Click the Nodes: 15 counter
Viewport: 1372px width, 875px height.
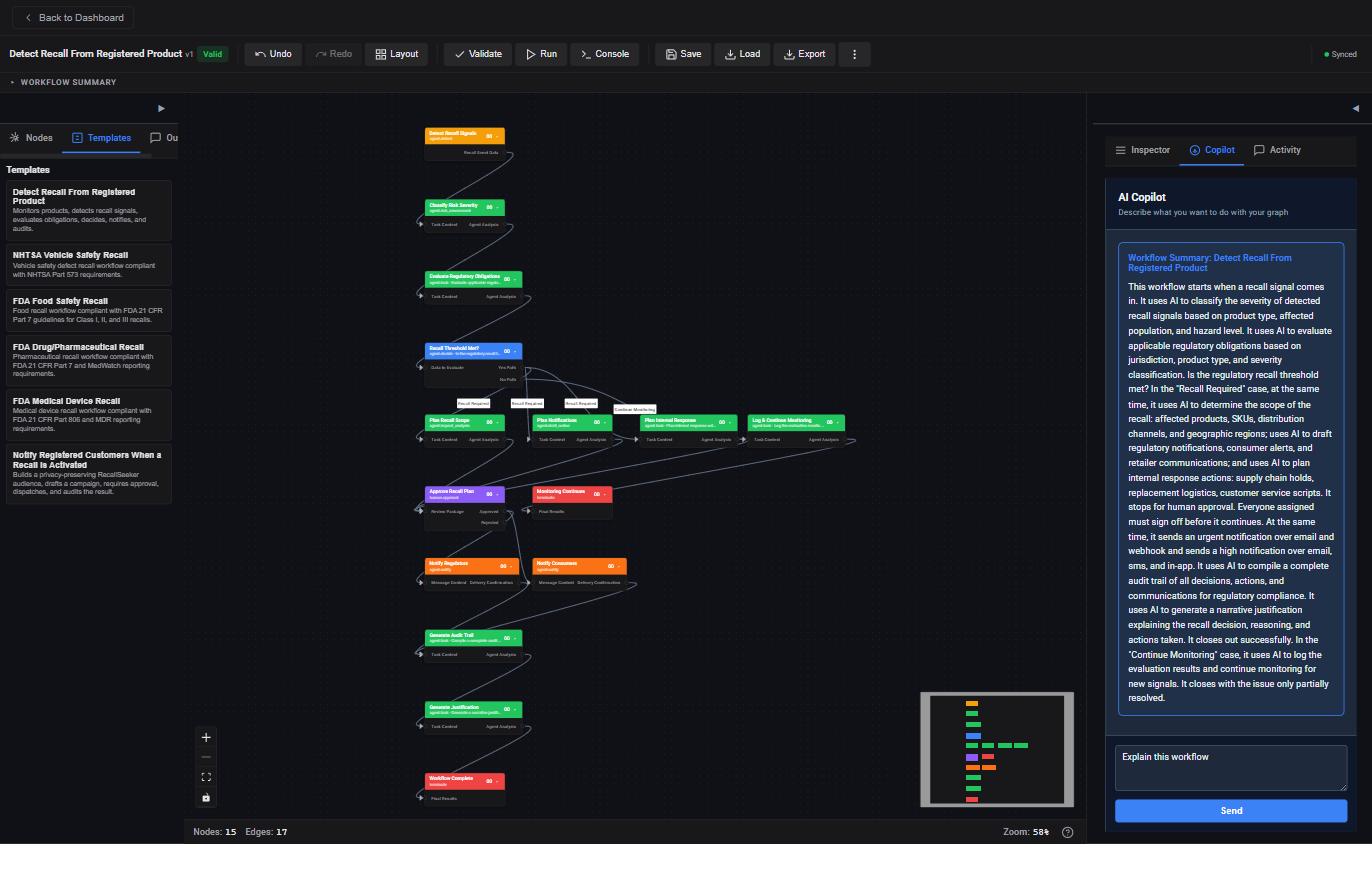[215, 832]
